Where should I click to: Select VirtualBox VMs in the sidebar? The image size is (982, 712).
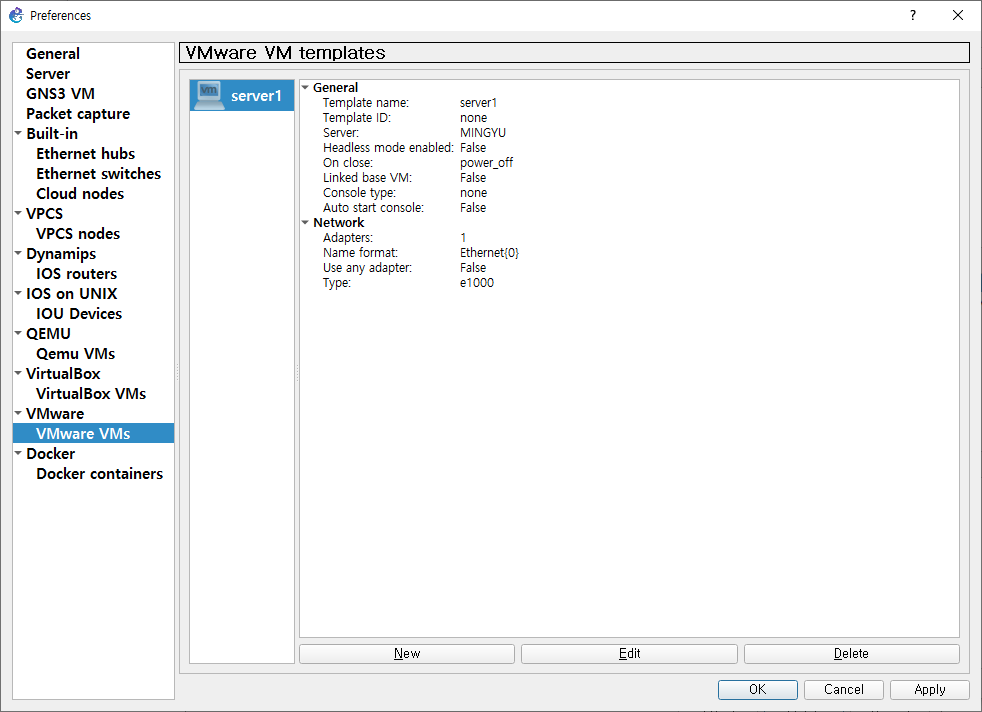91,394
